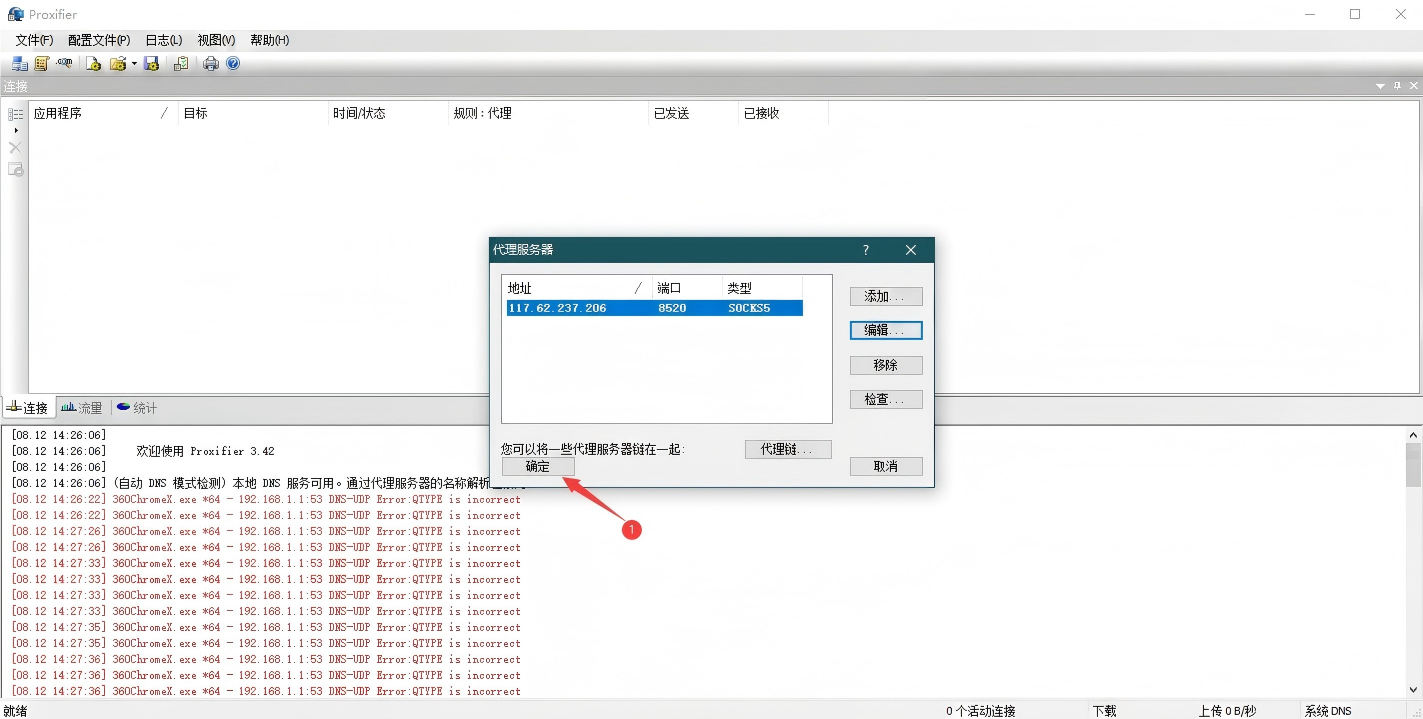1423x719 pixels.
Task: Toggle the Connections panel auto-hide pin
Action: coord(1398,87)
